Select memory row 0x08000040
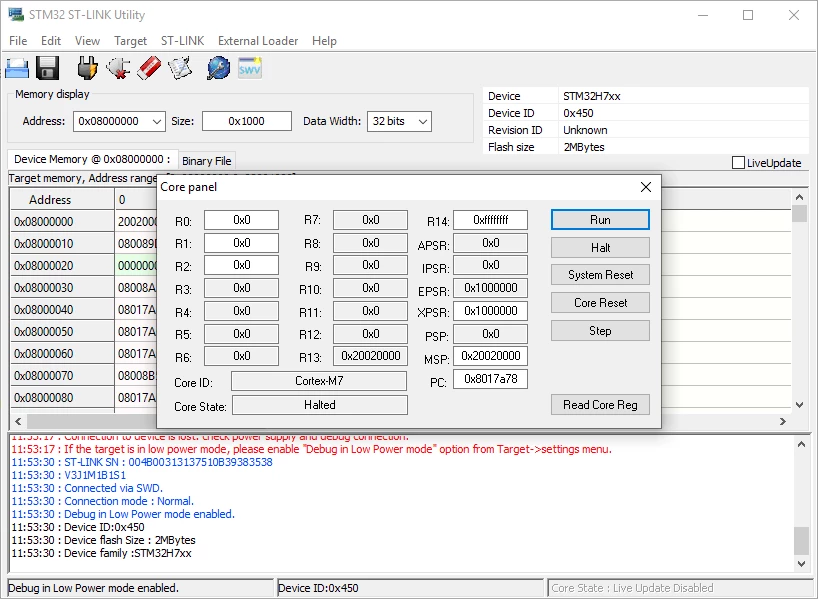 pos(62,310)
